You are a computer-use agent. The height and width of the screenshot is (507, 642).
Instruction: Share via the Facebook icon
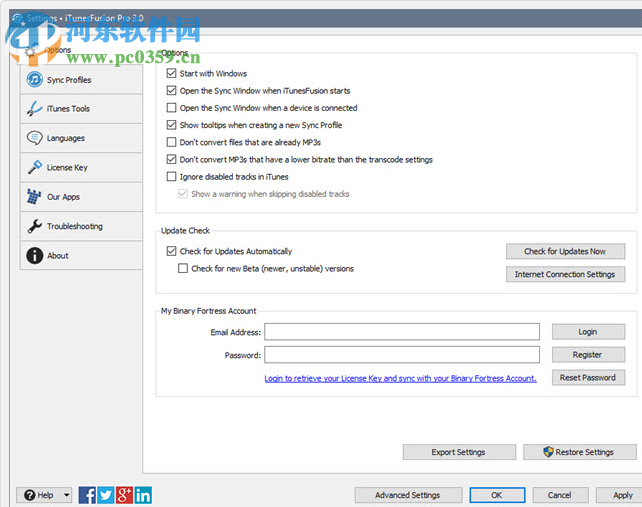click(x=87, y=495)
